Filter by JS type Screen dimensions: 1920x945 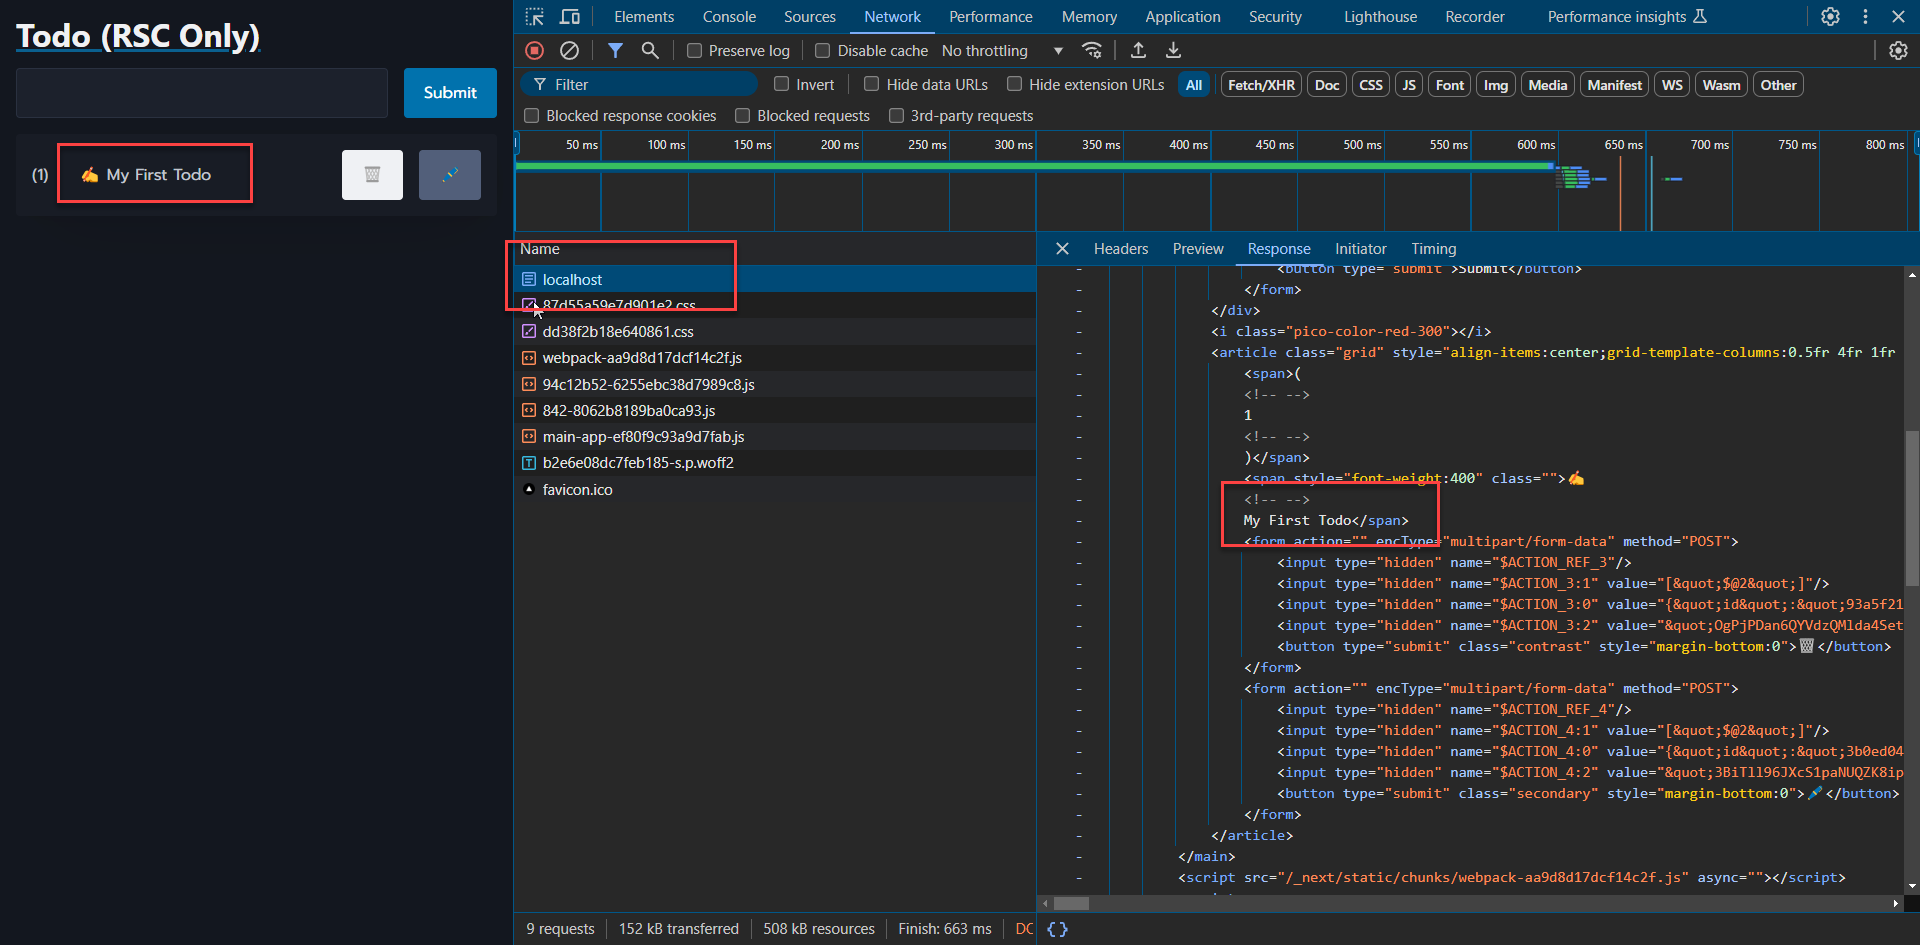[x=1409, y=85]
